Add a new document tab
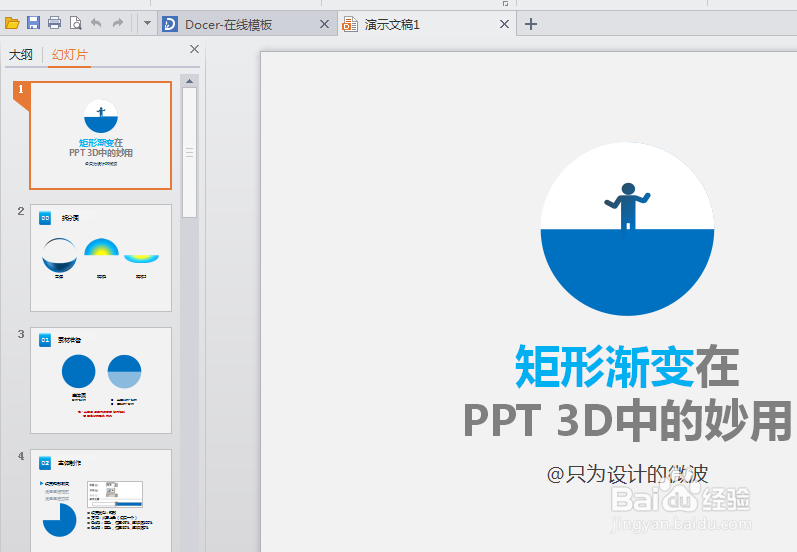 (531, 24)
